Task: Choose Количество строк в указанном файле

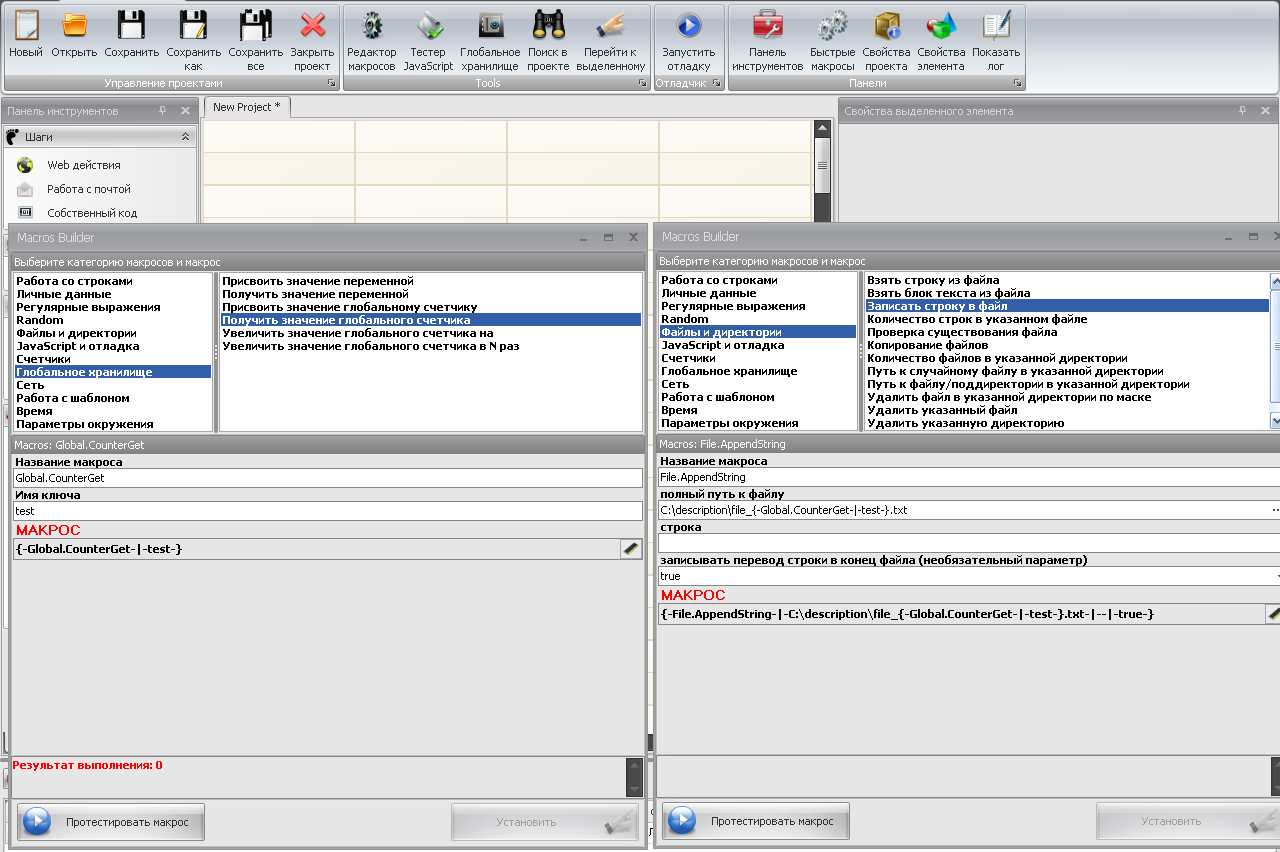Action: tap(977, 319)
